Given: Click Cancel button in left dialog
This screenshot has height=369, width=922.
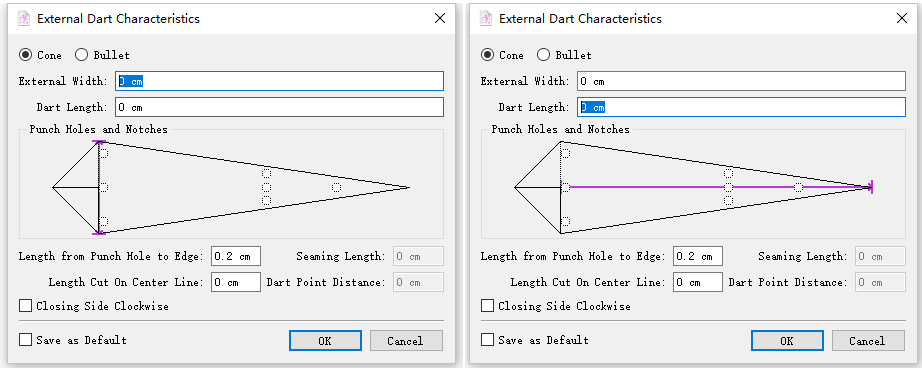Looking at the screenshot, I should coord(406,341).
